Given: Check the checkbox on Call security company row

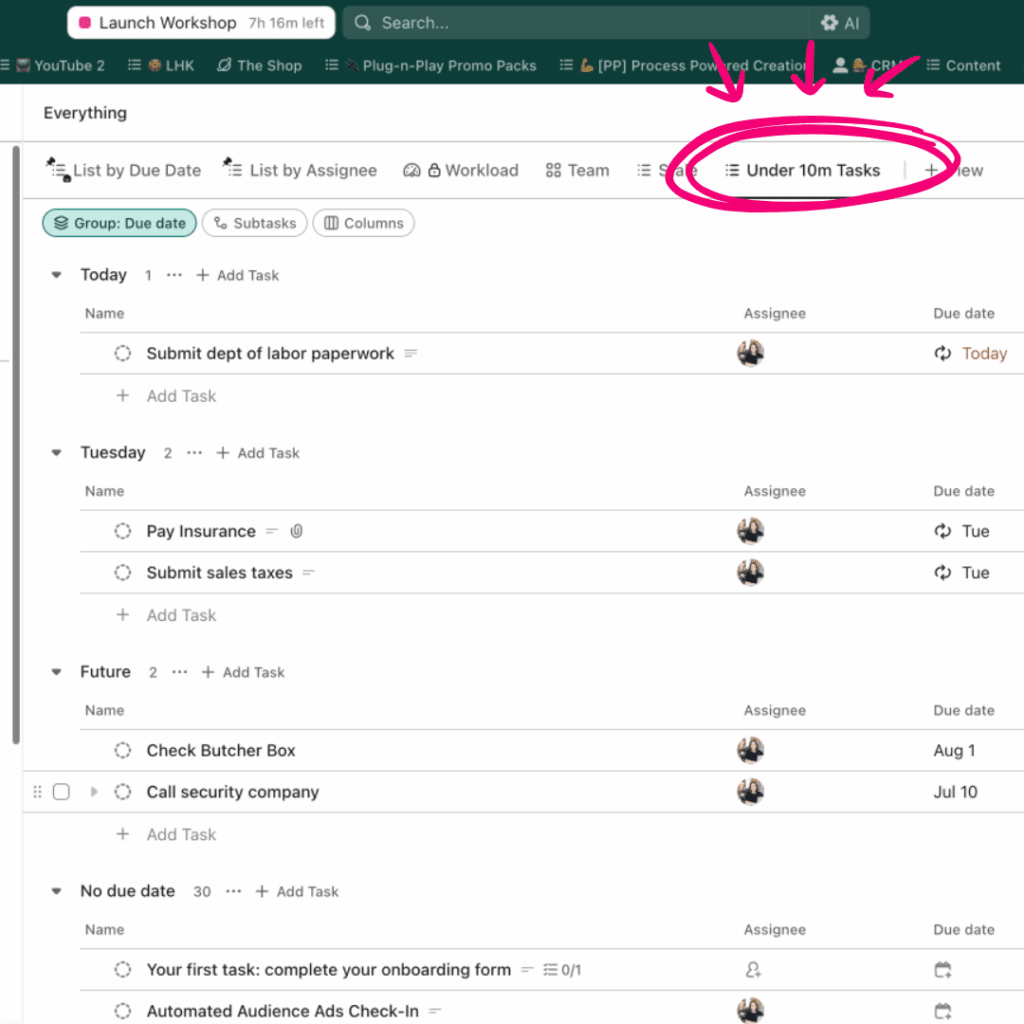Looking at the screenshot, I should point(61,791).
